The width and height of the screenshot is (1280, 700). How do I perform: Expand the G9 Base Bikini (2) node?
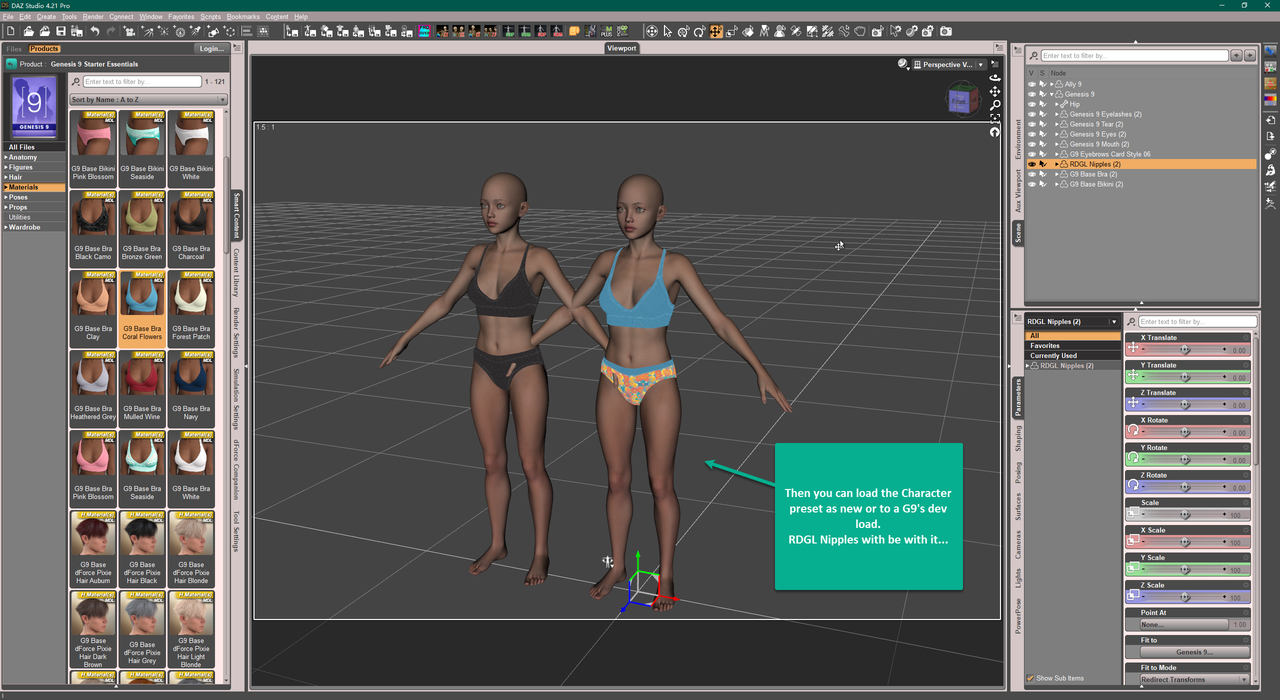point(1057,184)
